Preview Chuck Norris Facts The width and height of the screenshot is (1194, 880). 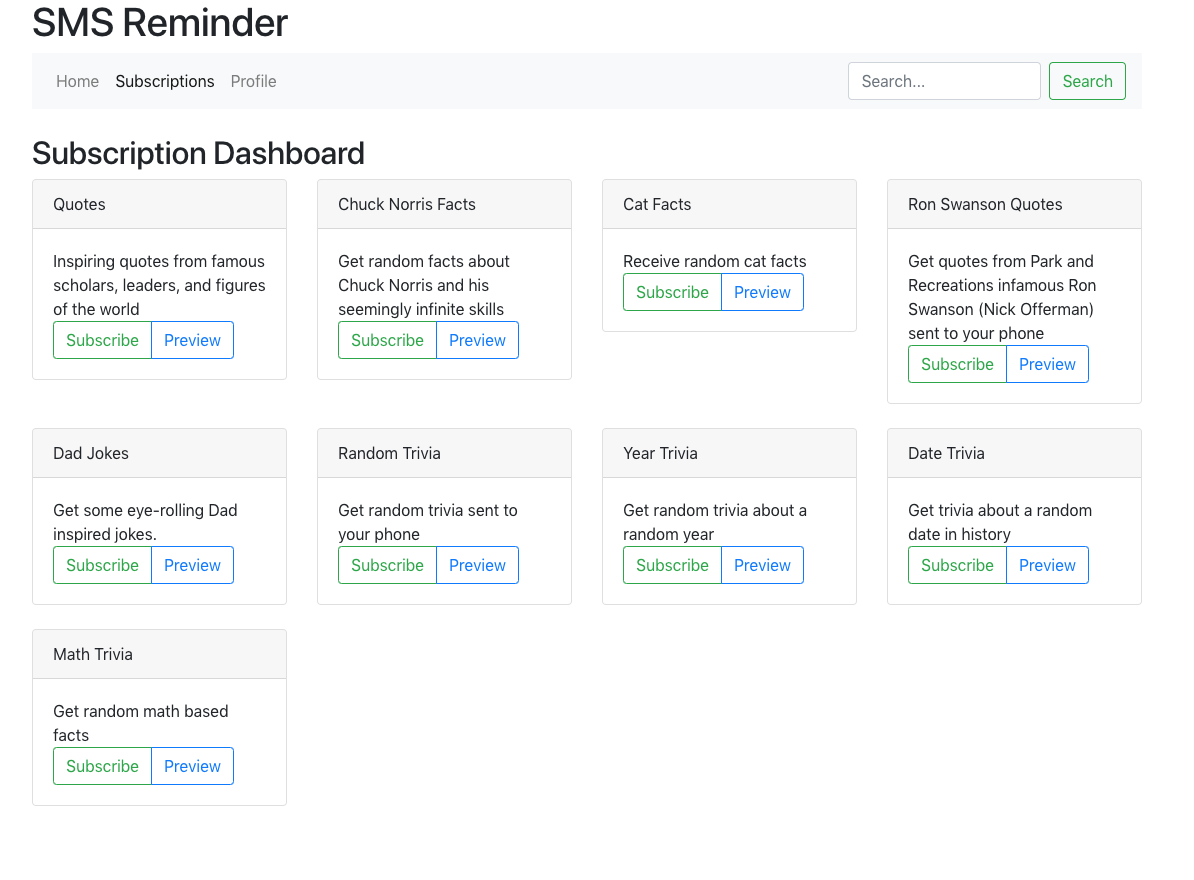477,340
